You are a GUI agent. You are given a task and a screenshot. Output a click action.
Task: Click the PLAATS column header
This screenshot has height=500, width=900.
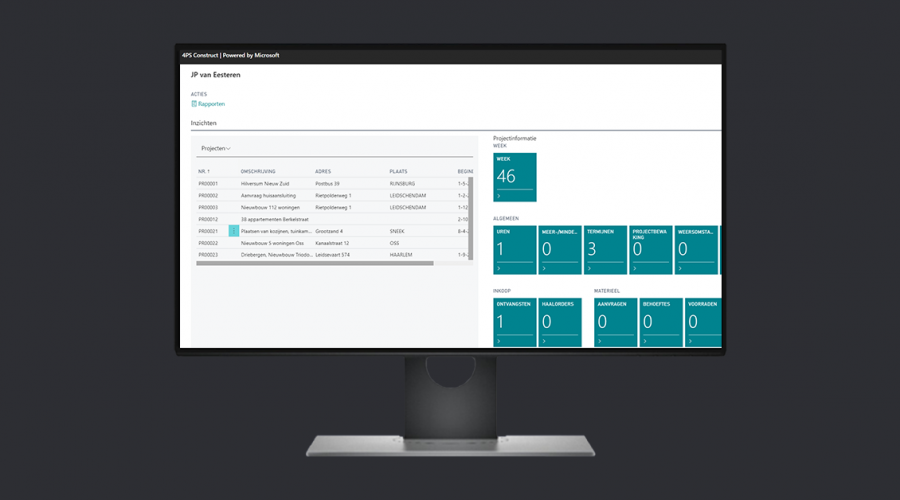click(x=398, y=171)
